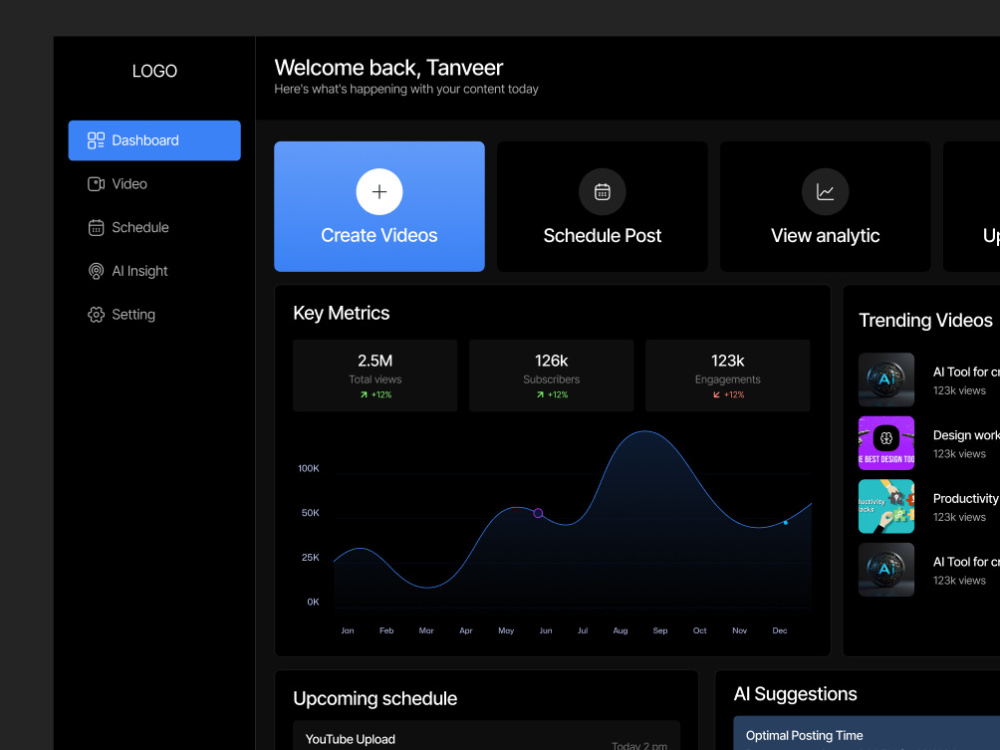Click the Upcoming schedule heading
The width and height of the screenshot is (1000, 750).
(x=375, y=698)
